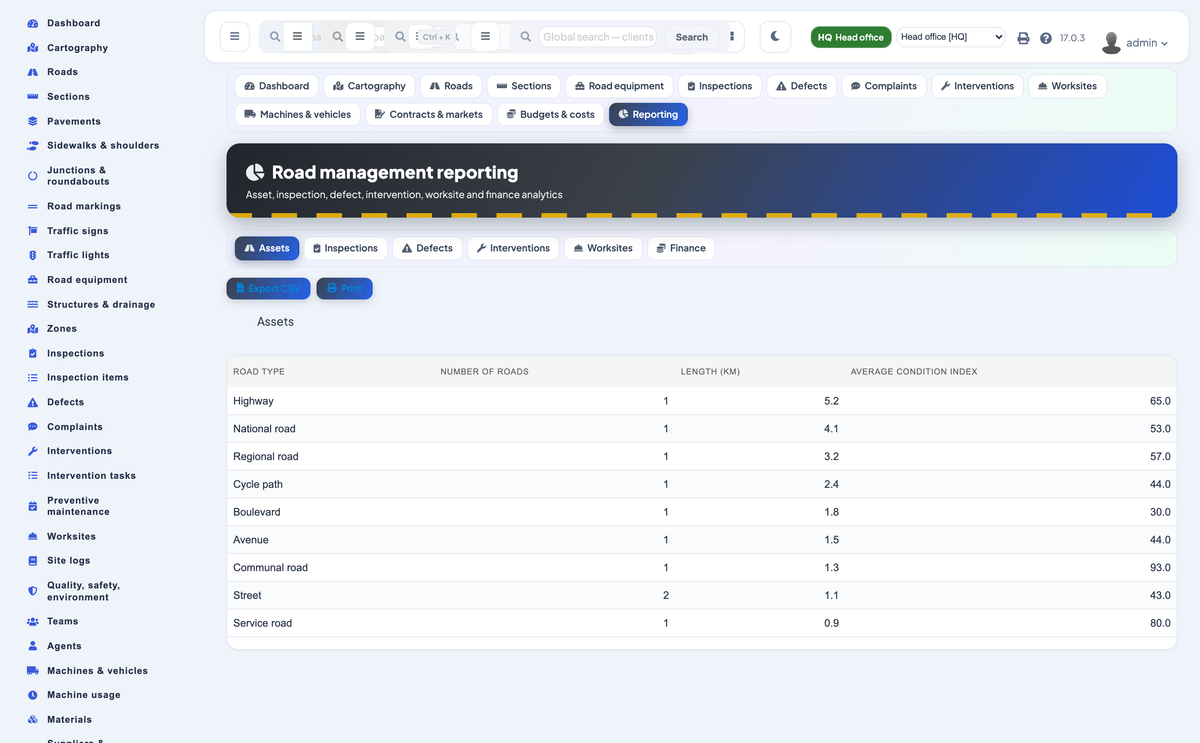Open Preventive maintenance in the sidebar
The image size is (1200, 743).
tap(78, 506)
